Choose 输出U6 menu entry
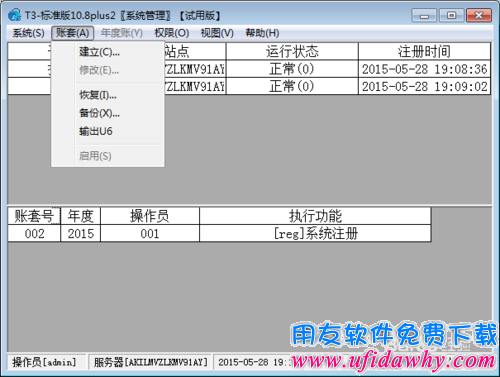 [108, 131]
